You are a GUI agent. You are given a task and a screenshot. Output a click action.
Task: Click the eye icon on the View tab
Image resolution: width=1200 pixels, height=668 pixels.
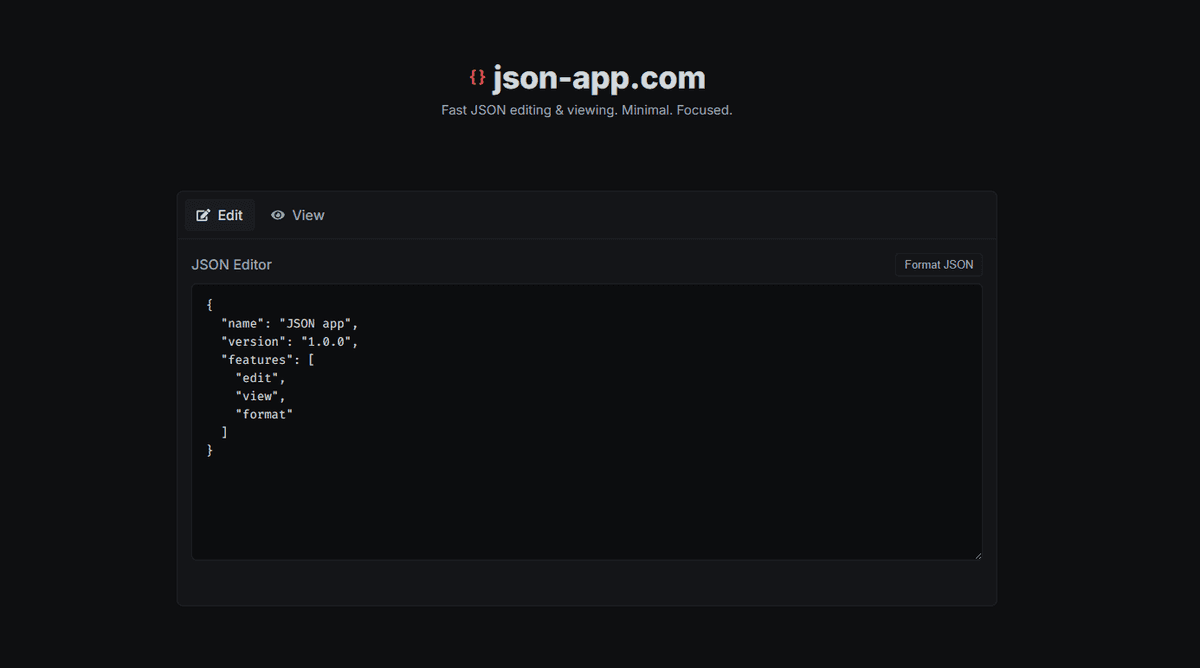click(277, 214)
